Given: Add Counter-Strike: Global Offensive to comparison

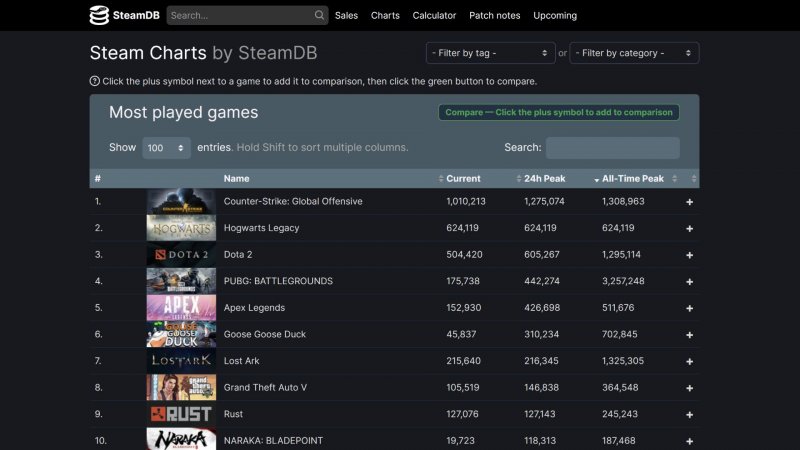Looking at the screenshot, I should (689, 202).
